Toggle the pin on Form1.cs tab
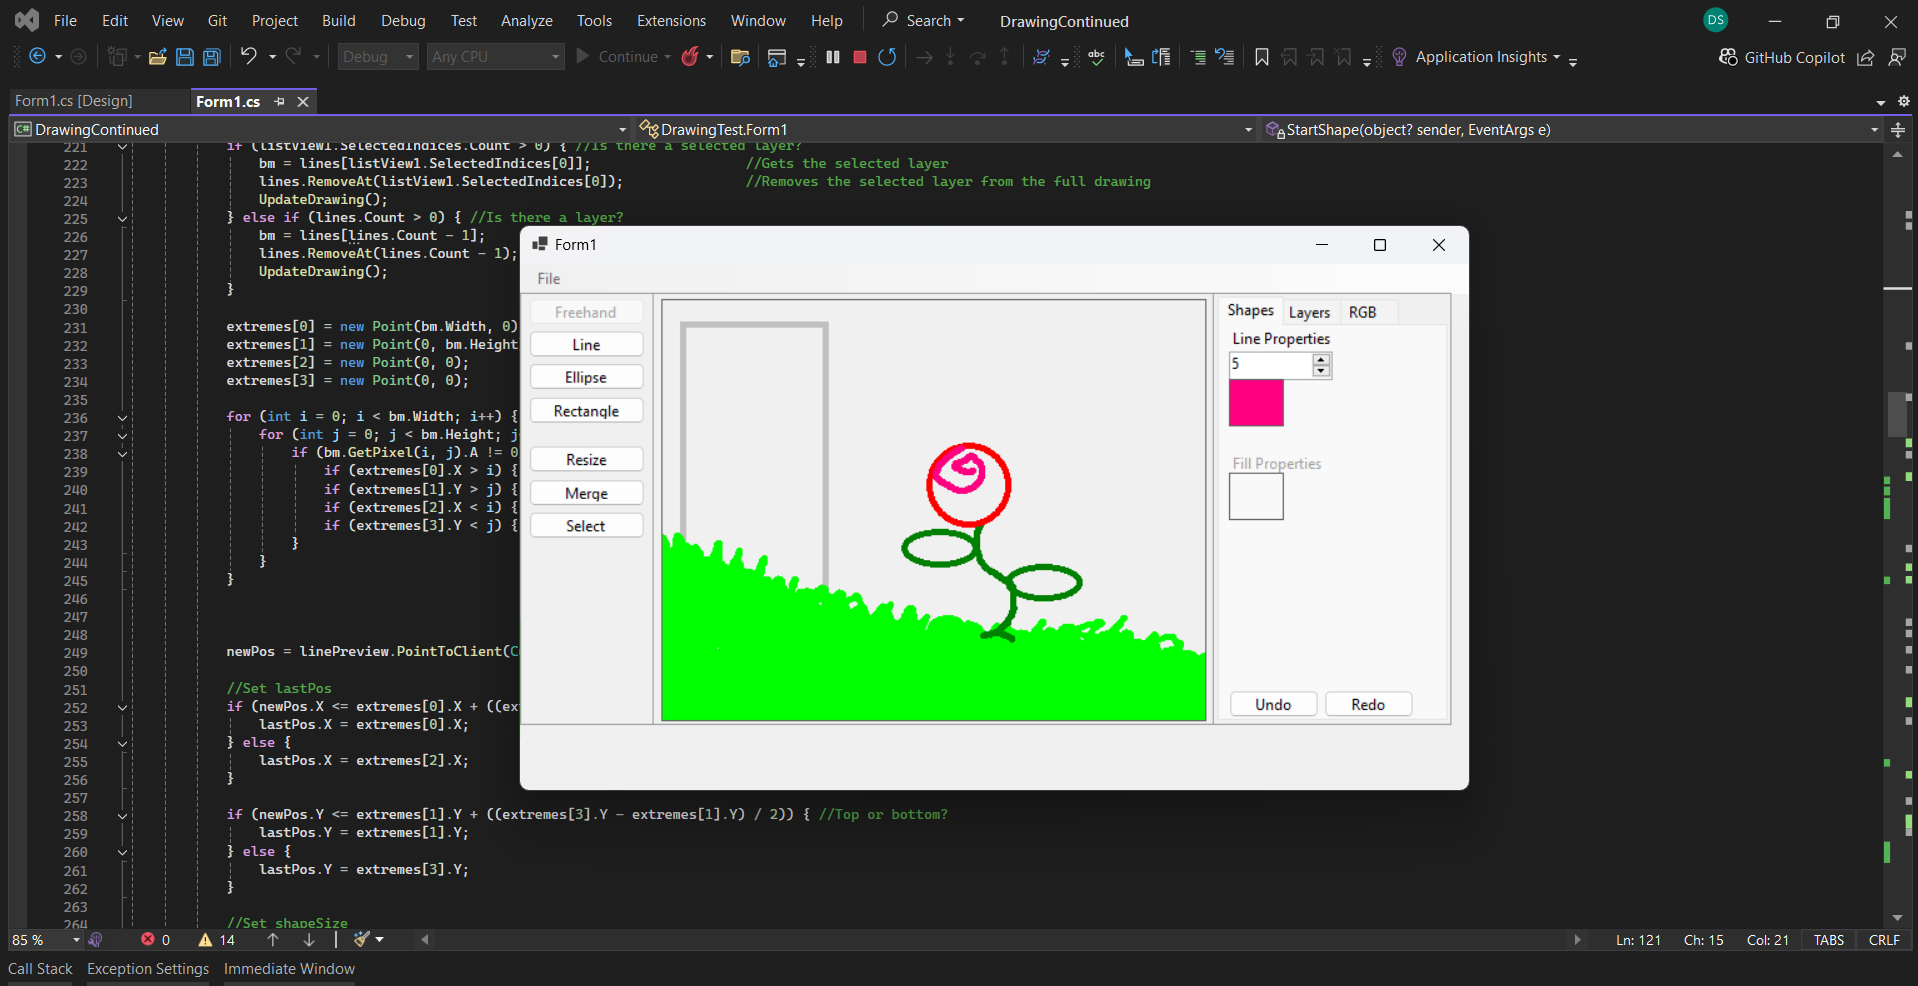Image resolution: width=1918 pixels, height=986 pixels. (280, 101)
